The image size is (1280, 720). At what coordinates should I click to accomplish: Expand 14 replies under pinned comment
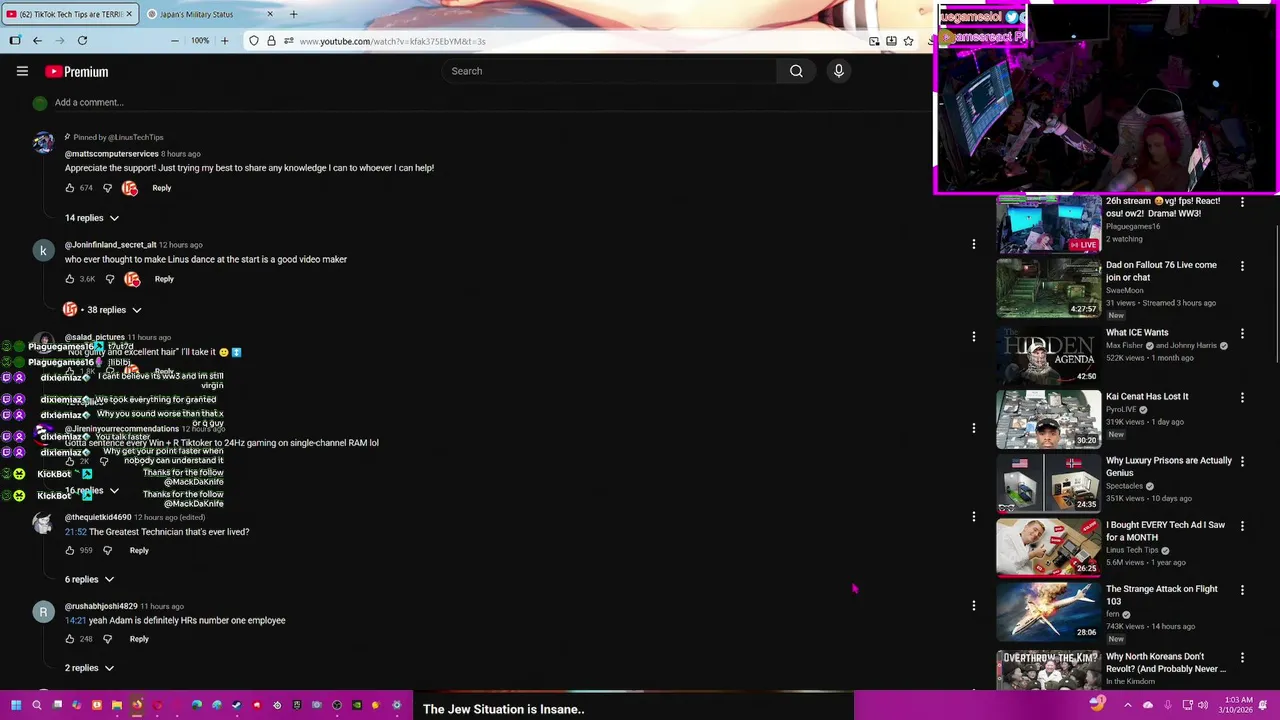click(92, 218)
